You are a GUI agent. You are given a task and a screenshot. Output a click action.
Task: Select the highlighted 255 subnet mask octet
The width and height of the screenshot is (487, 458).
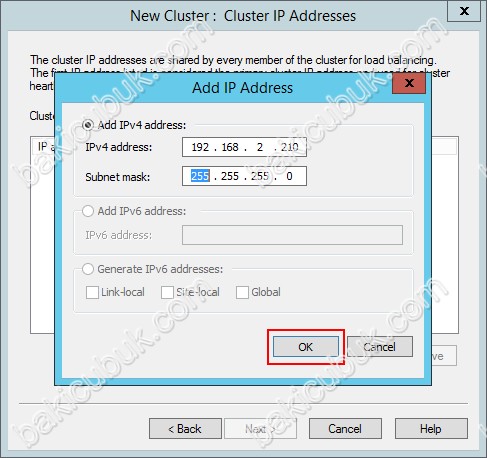pos(200,176)
